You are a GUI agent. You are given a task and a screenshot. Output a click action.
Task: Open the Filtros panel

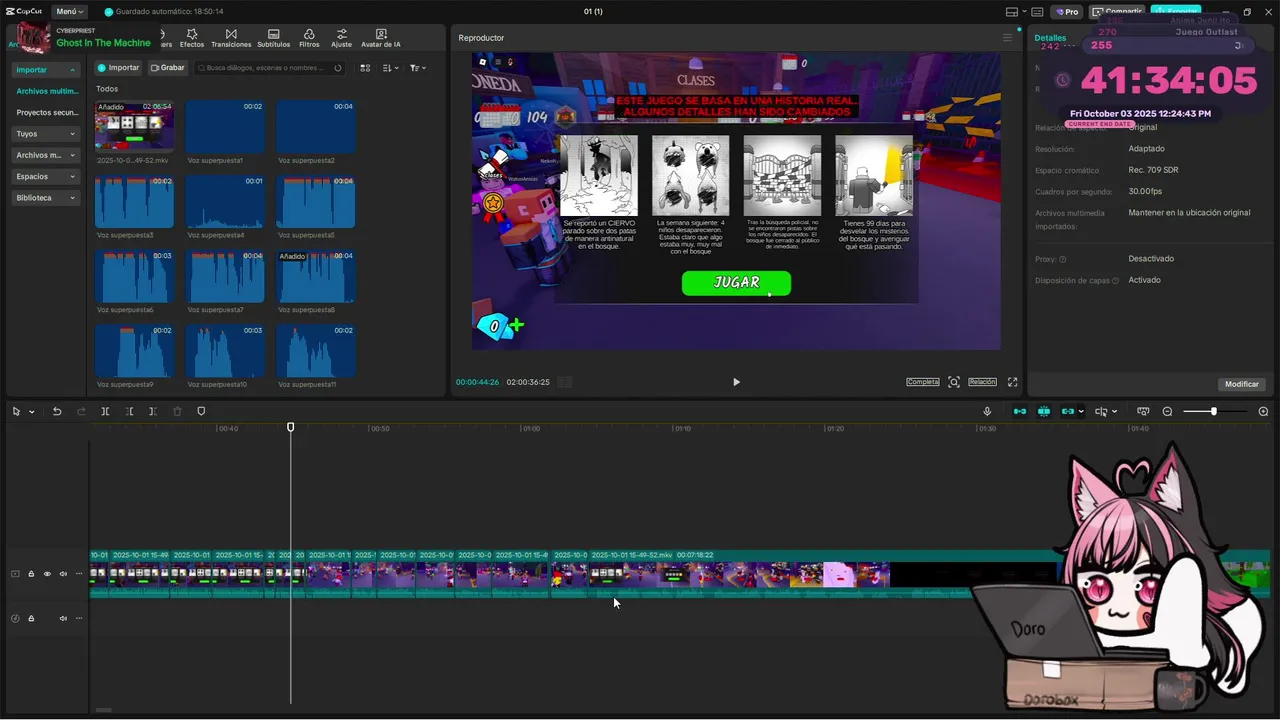[x=309, y=38]
